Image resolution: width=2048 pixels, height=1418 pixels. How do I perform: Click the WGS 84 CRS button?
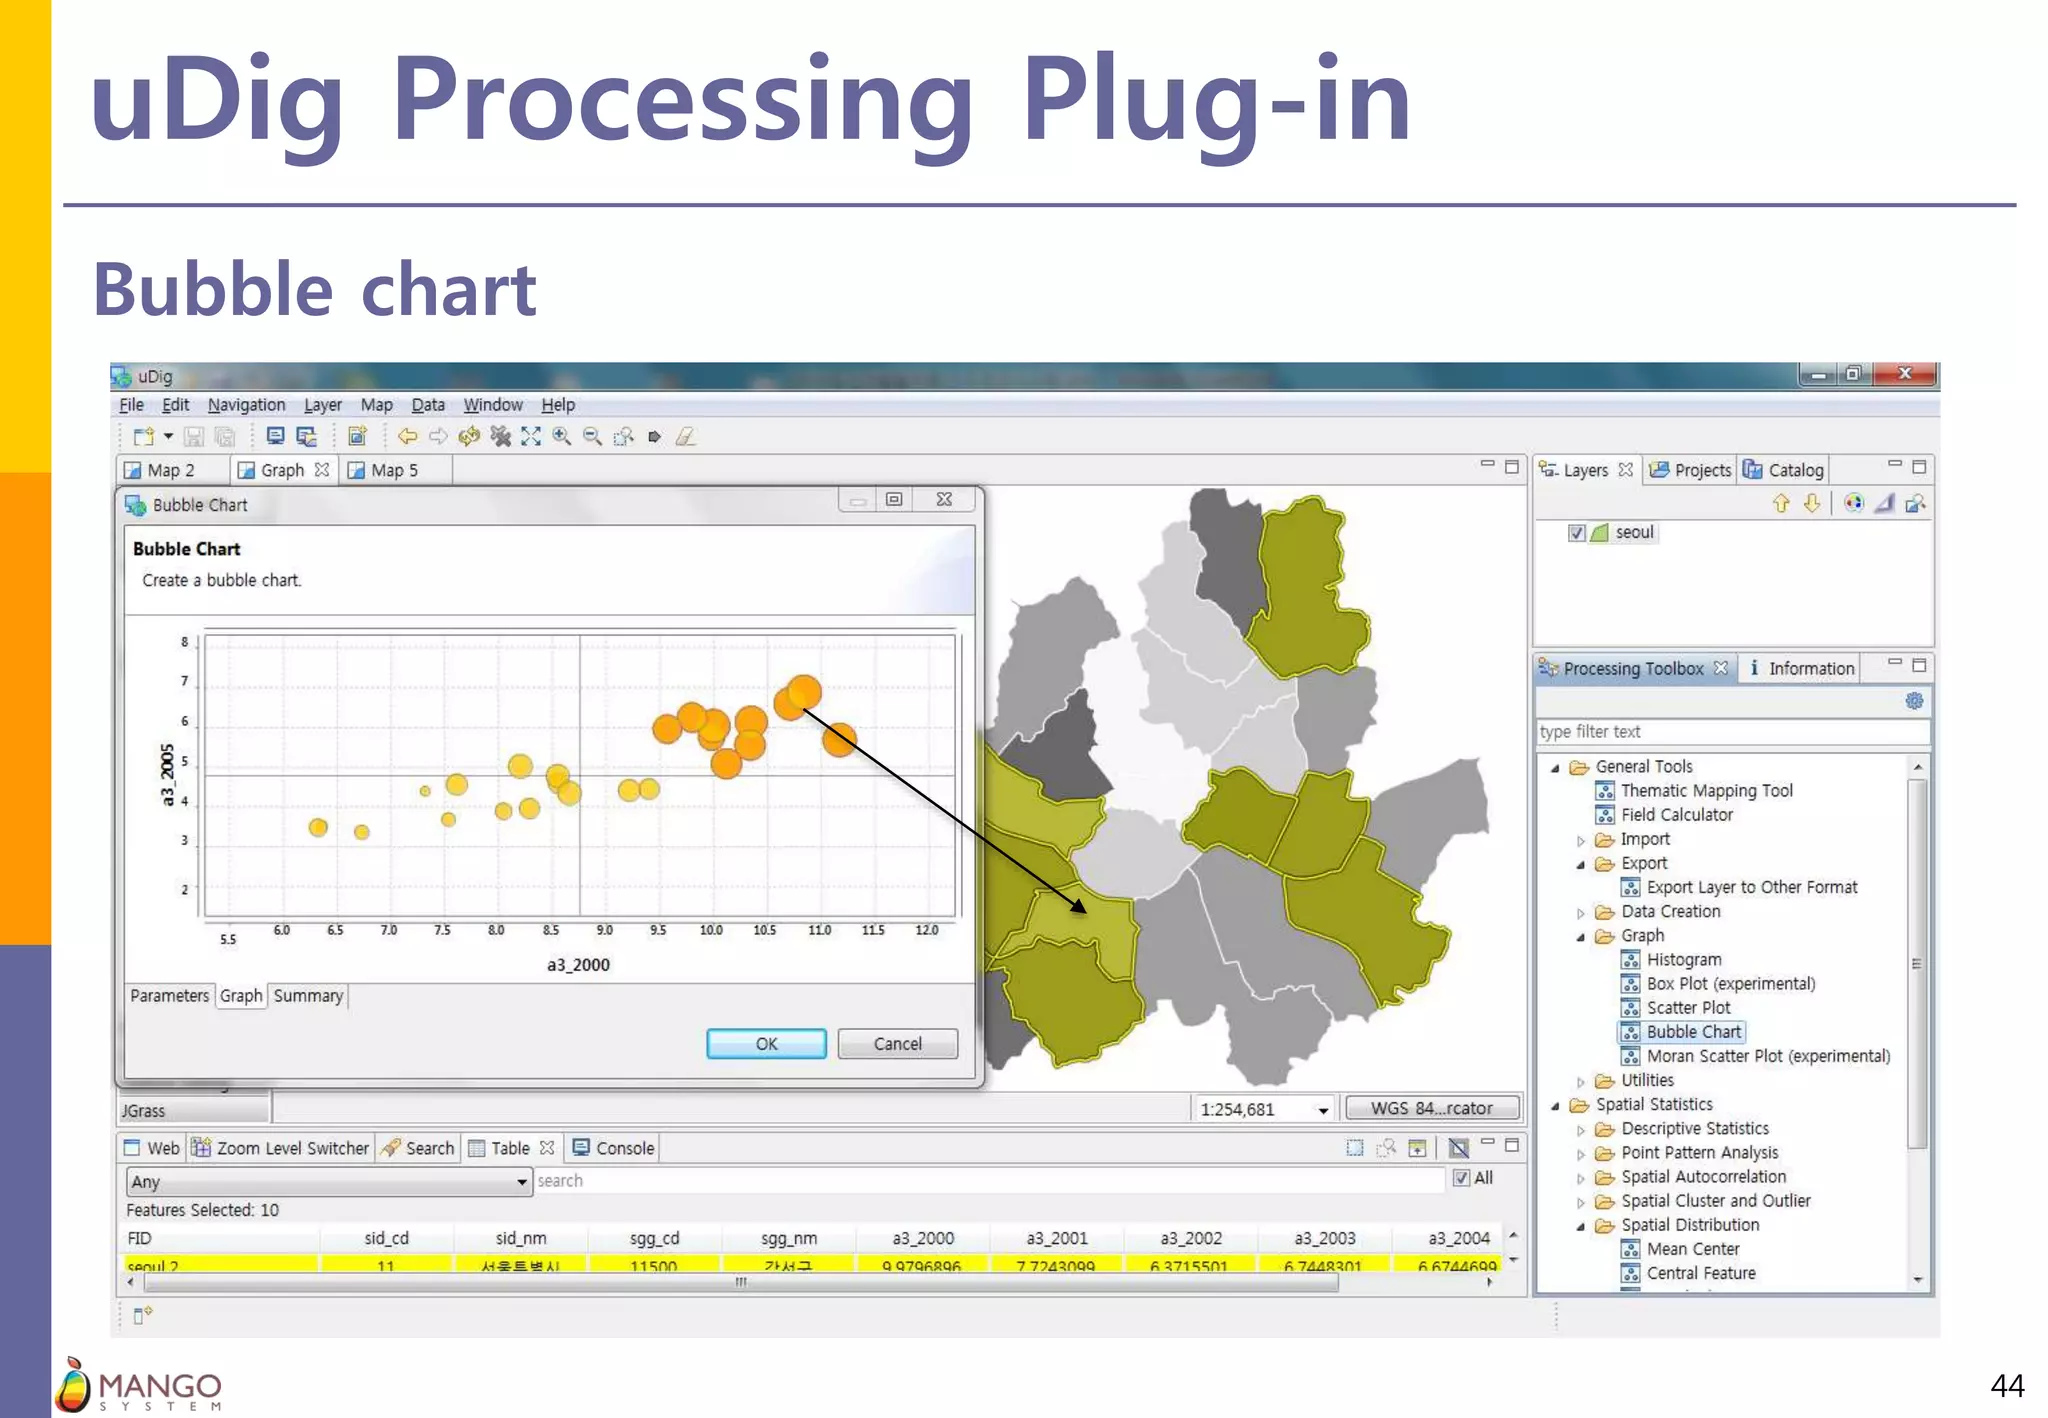click(x=1431, y=1108)
